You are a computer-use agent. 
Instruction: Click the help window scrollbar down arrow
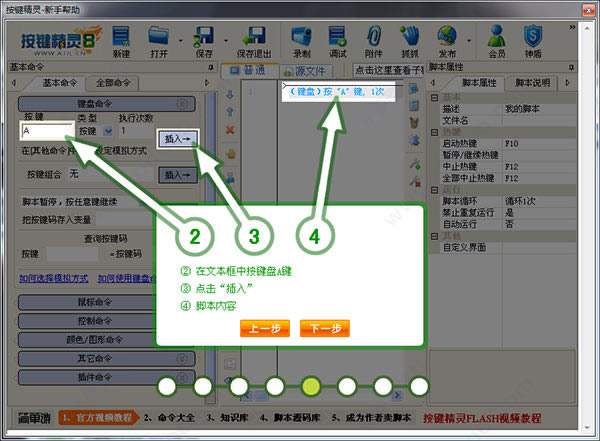coord(587,427)
